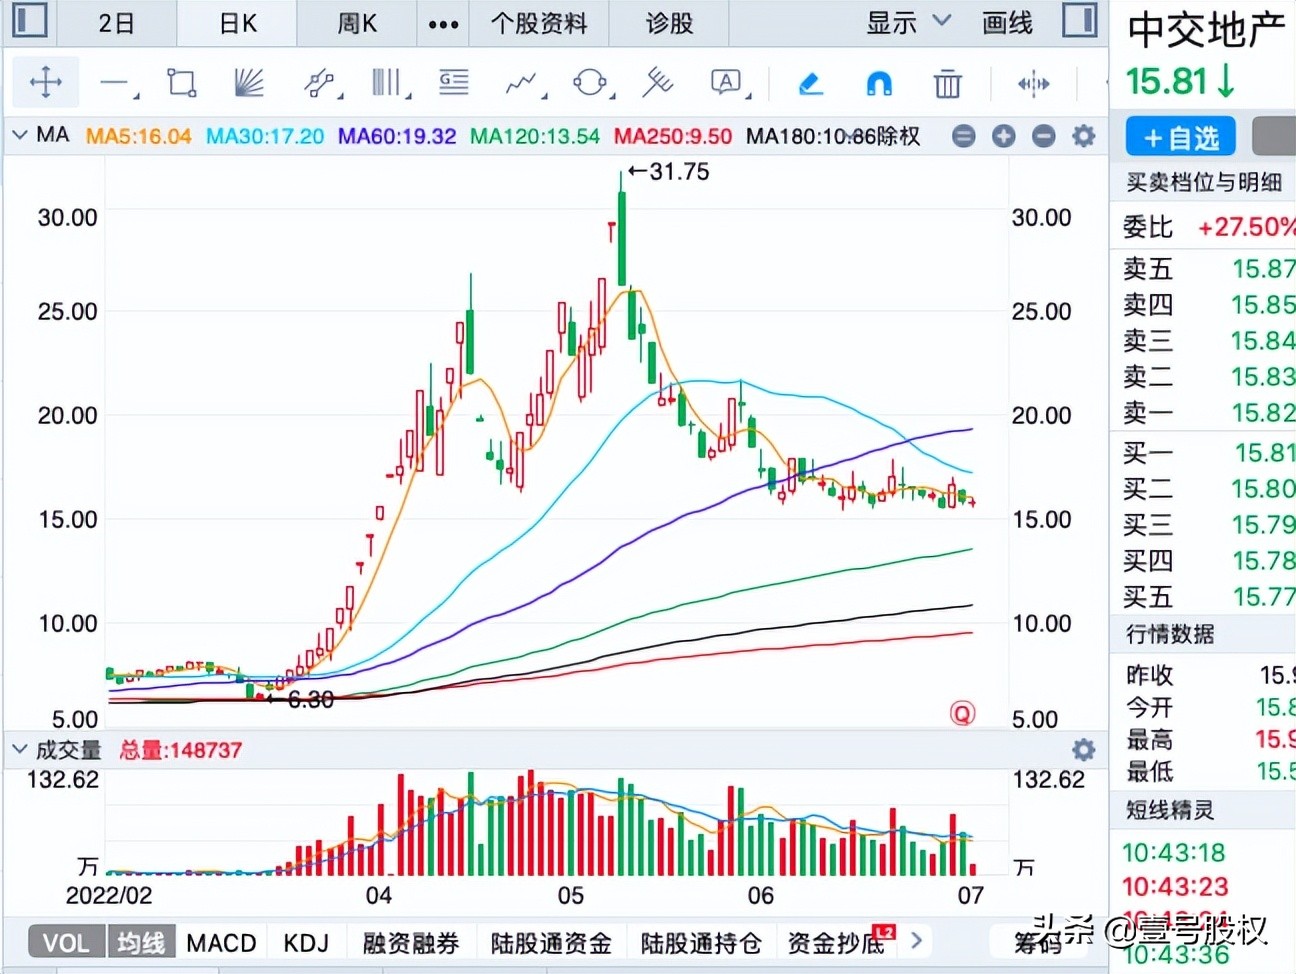Viewport: 1296px width, 974px height.
Task: Open 个股资料 stock information
Action: click(540, 22)
